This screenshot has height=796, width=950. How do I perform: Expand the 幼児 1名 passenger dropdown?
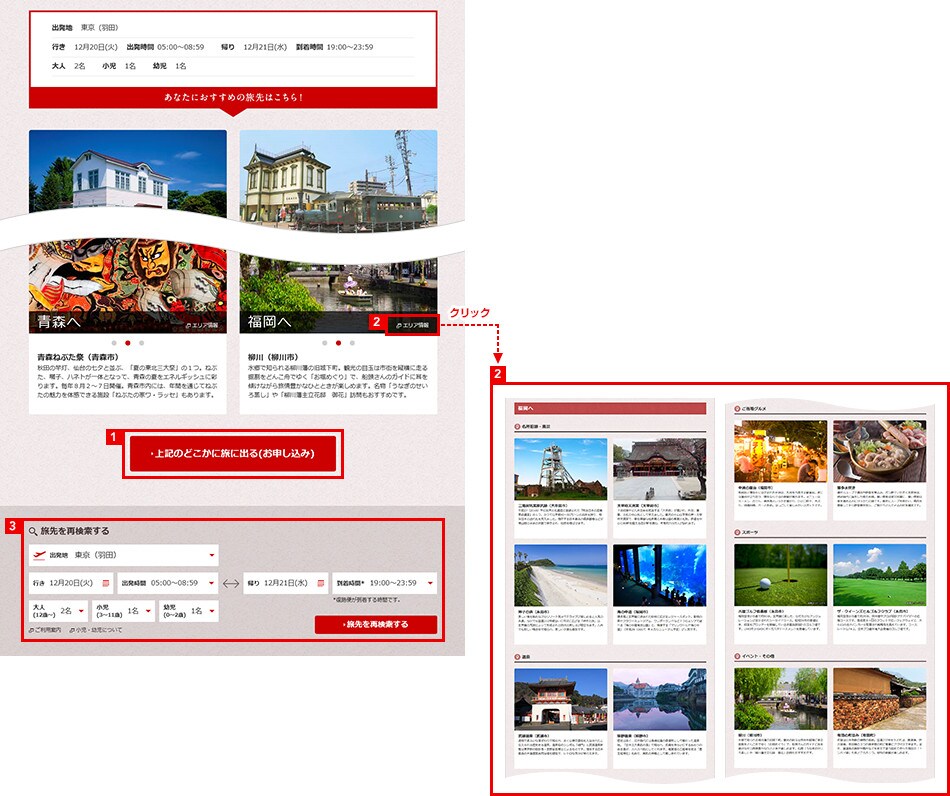(210, 611)
